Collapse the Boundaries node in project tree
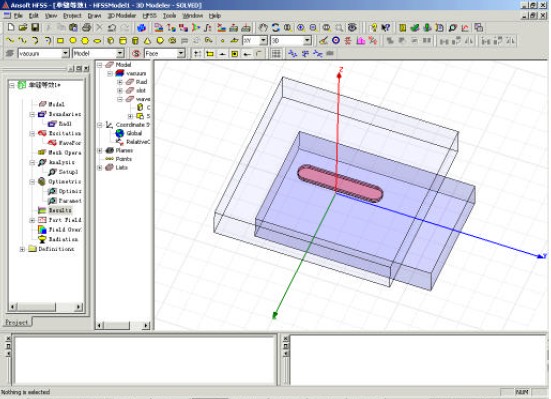Viewport: 551px width, 399px height. pyautogui.click(x=32, y=114)
